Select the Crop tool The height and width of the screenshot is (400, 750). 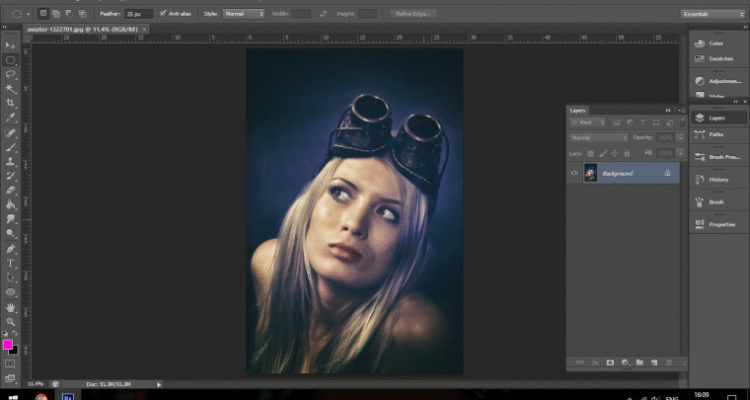(10, 103)
